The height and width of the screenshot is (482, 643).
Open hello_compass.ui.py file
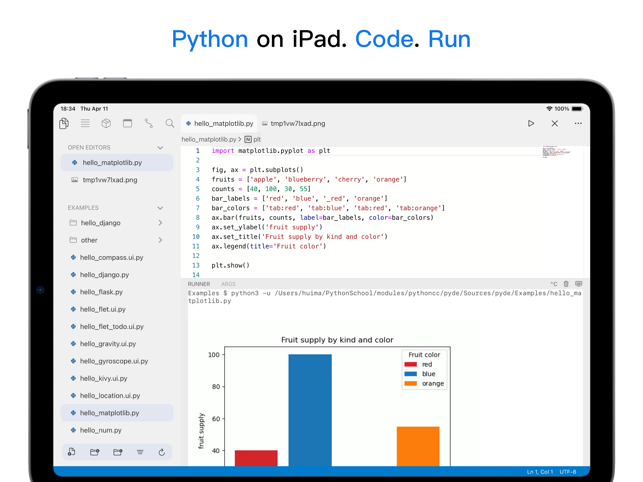[x=117, y=257]
